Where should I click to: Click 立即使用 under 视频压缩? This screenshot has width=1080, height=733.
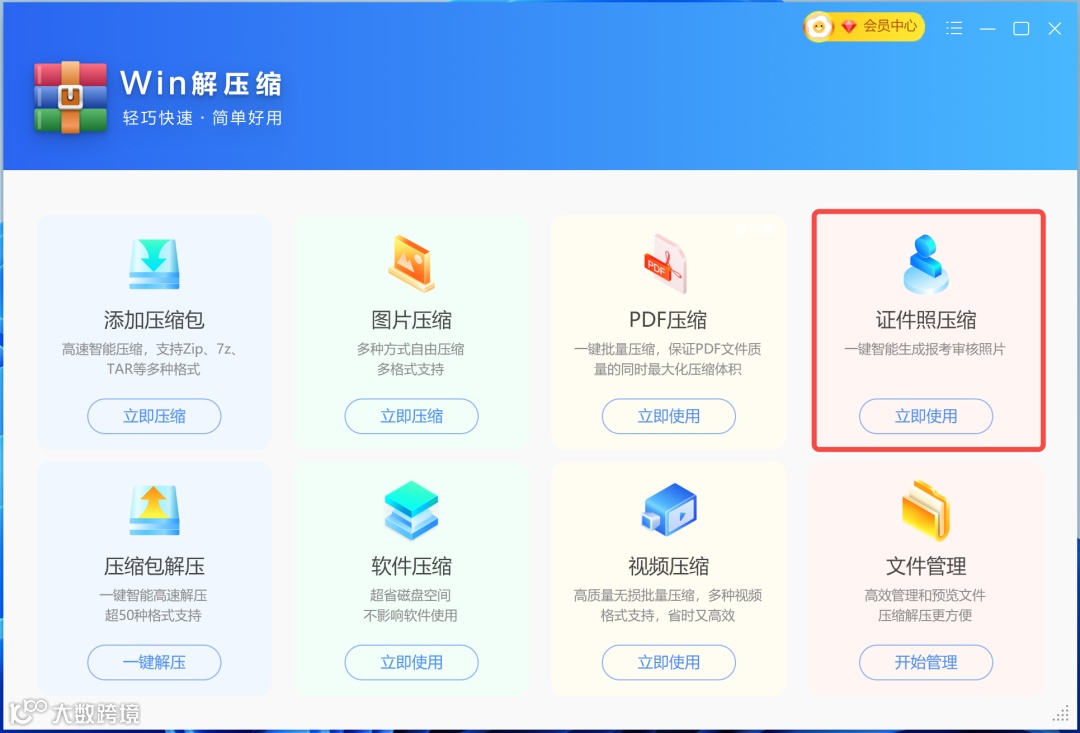coord(669,662)
